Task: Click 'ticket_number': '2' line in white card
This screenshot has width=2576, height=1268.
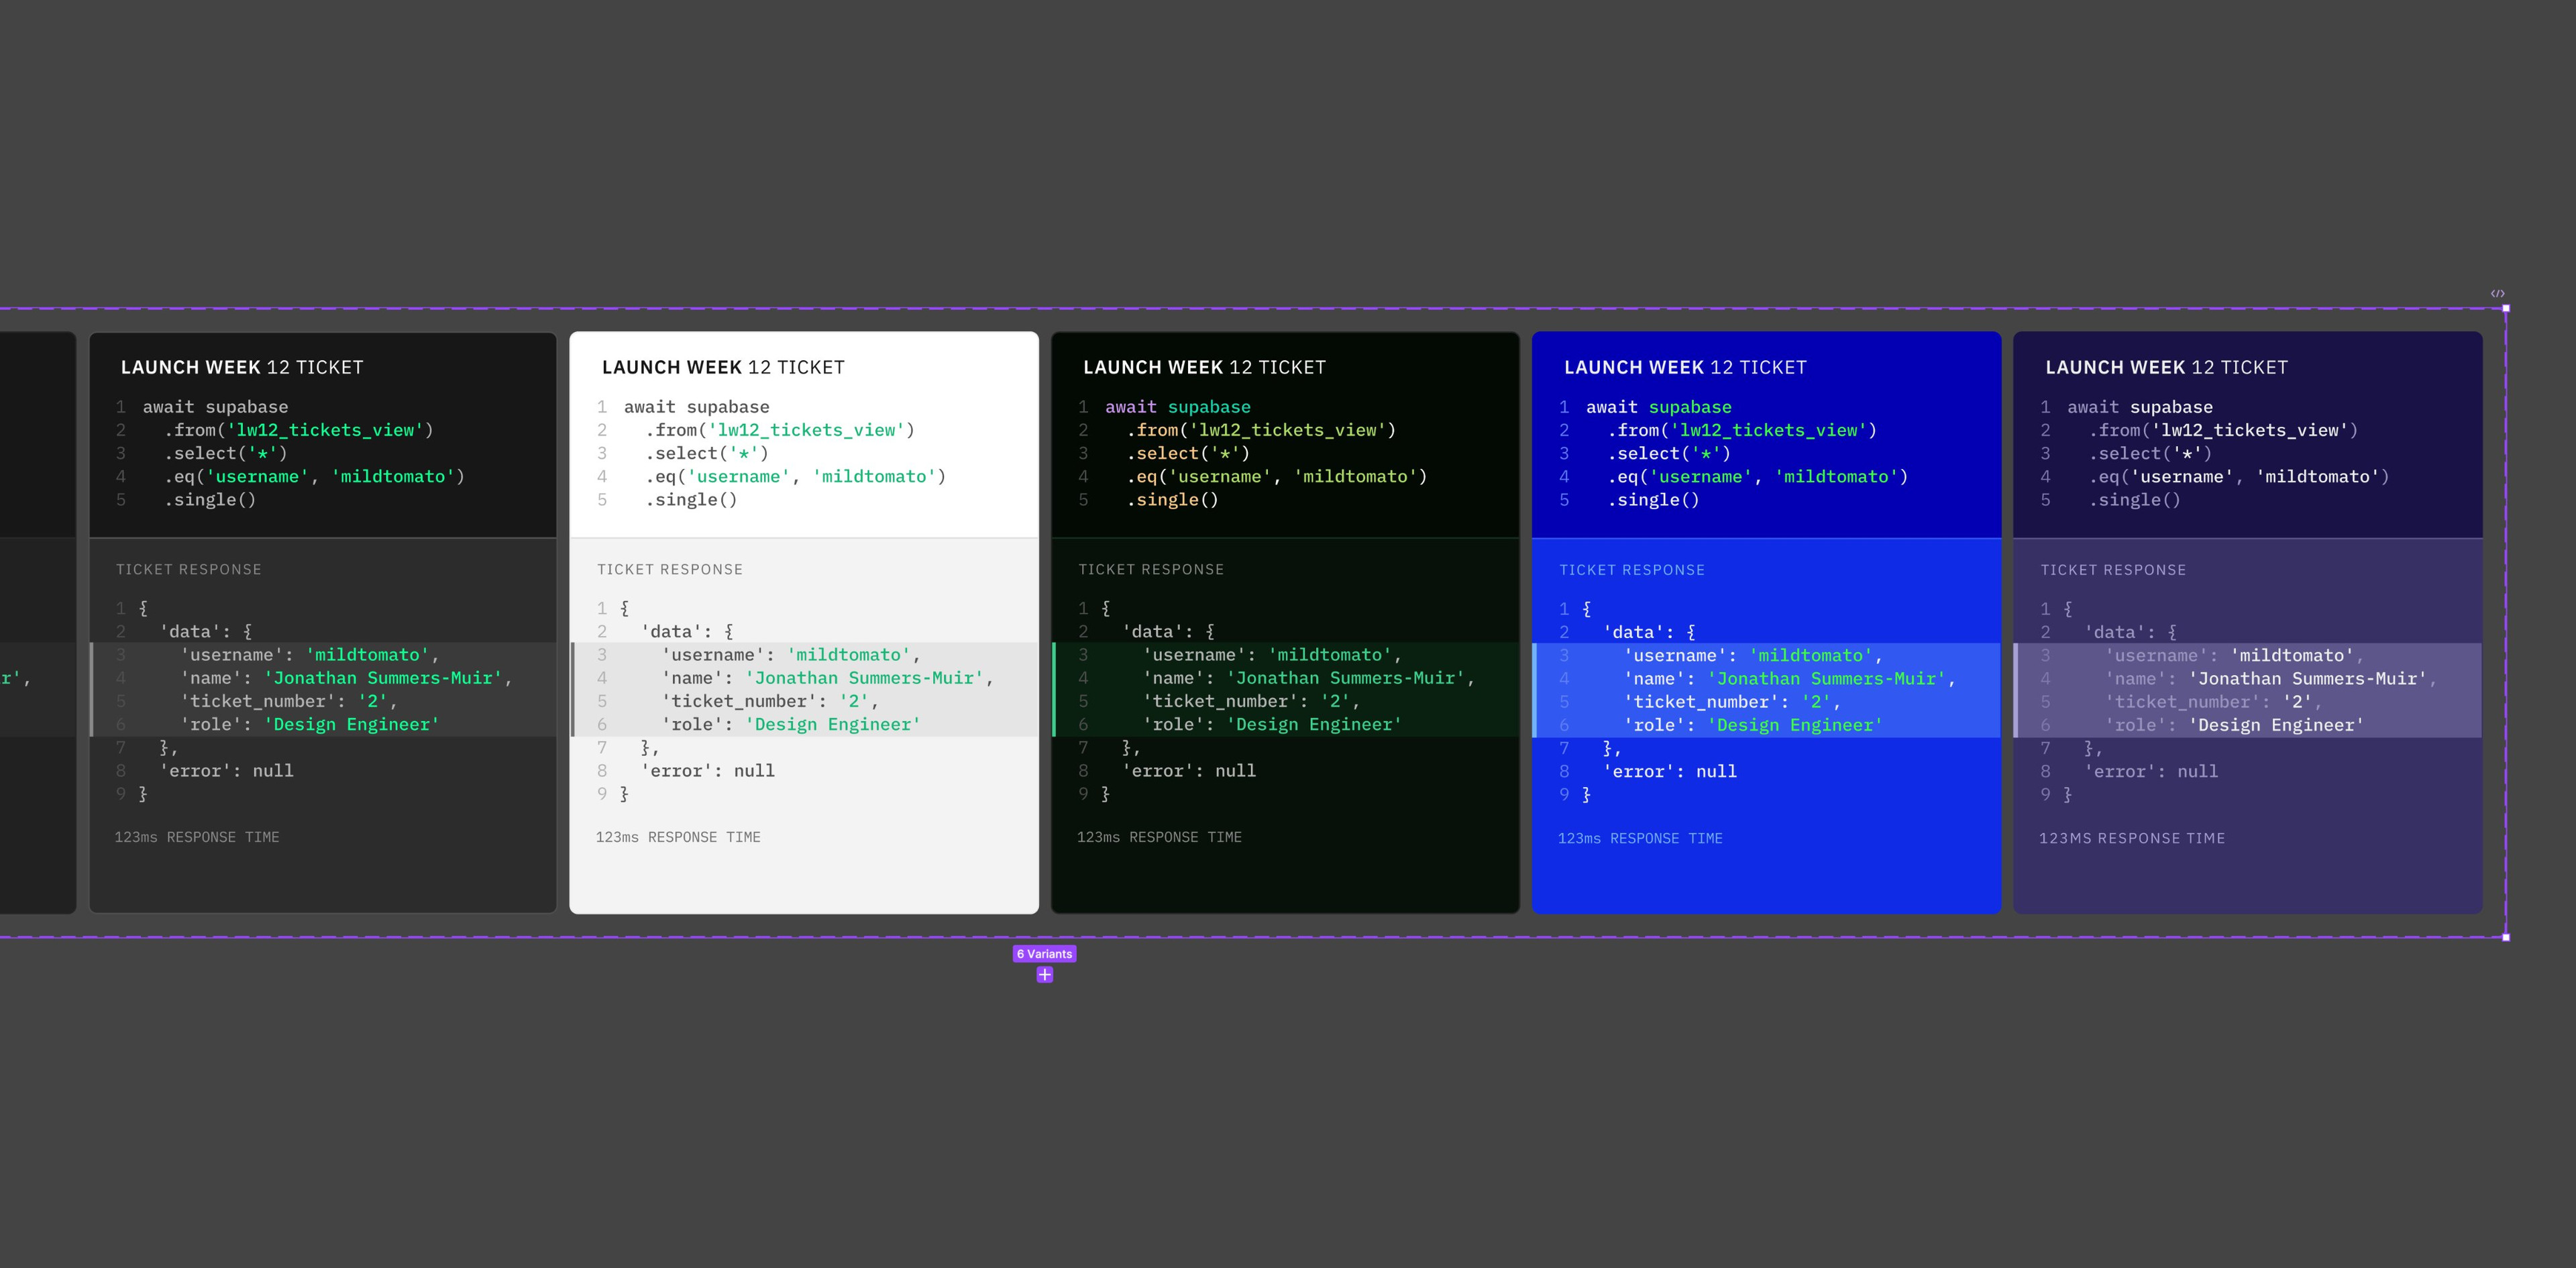Action: (770, 701)
